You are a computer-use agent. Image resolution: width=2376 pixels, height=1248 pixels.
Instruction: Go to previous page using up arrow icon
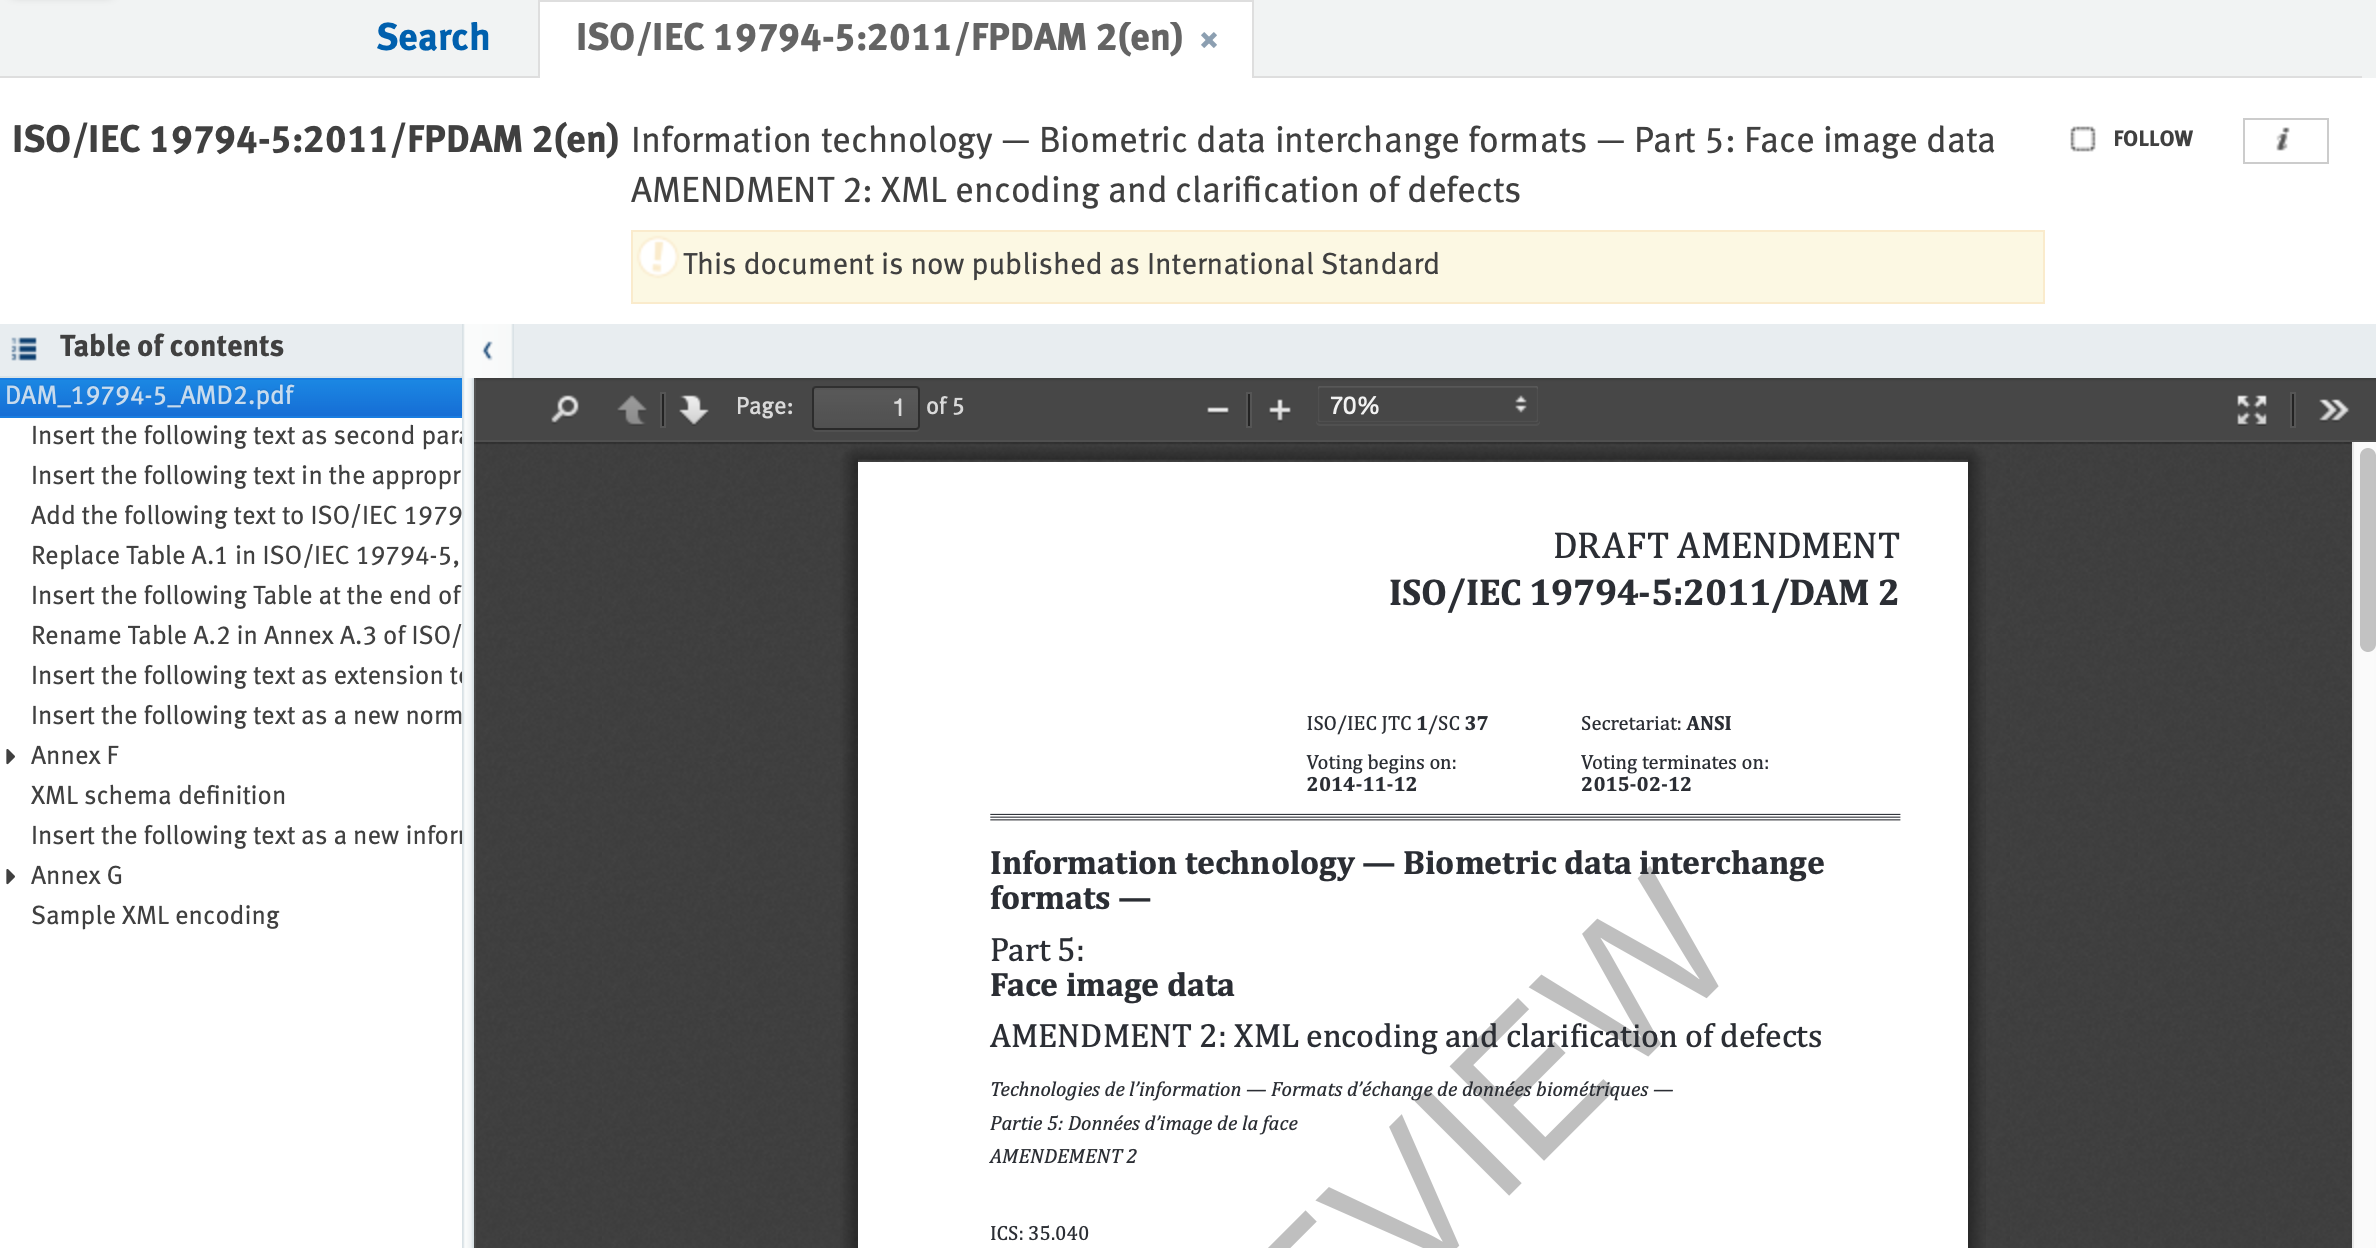(632, 407)
